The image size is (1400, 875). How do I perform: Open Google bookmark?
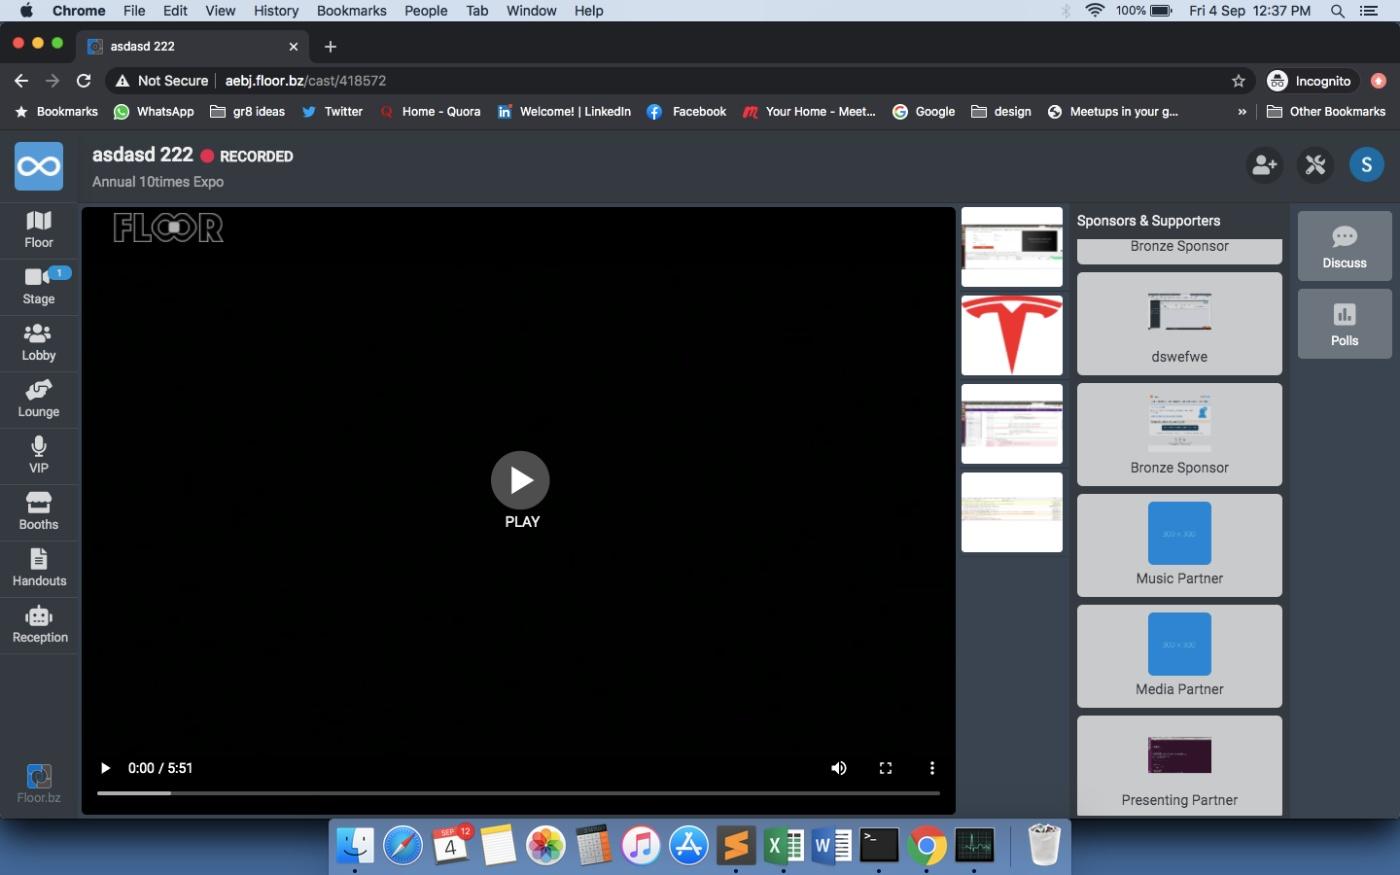pos(923,112)
